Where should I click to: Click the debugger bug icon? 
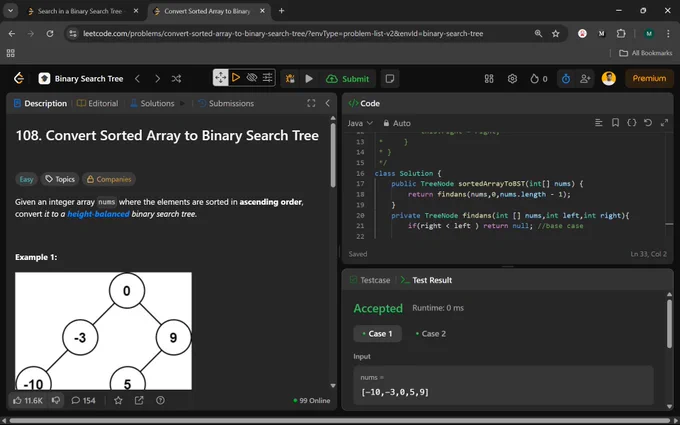290,78
